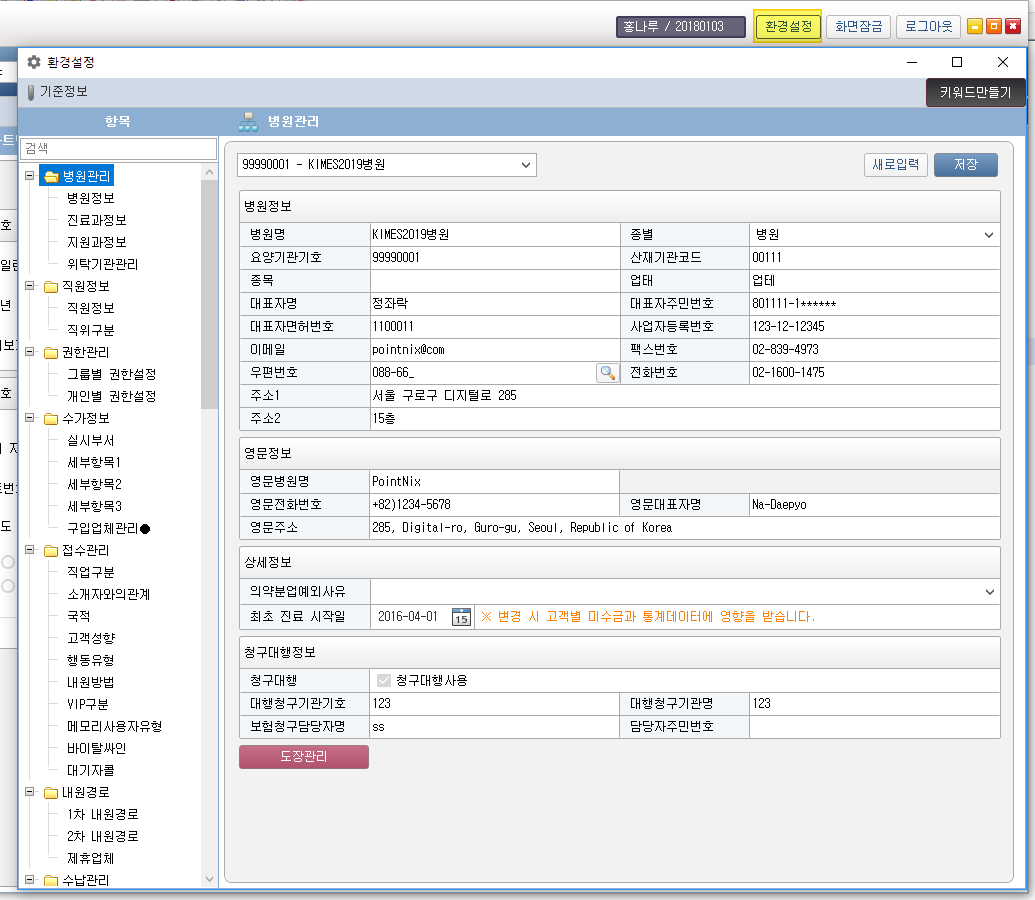This screenshot has width=1035, height=900.
Task: Click the 검색 search input field
Action: coord(118,148)
